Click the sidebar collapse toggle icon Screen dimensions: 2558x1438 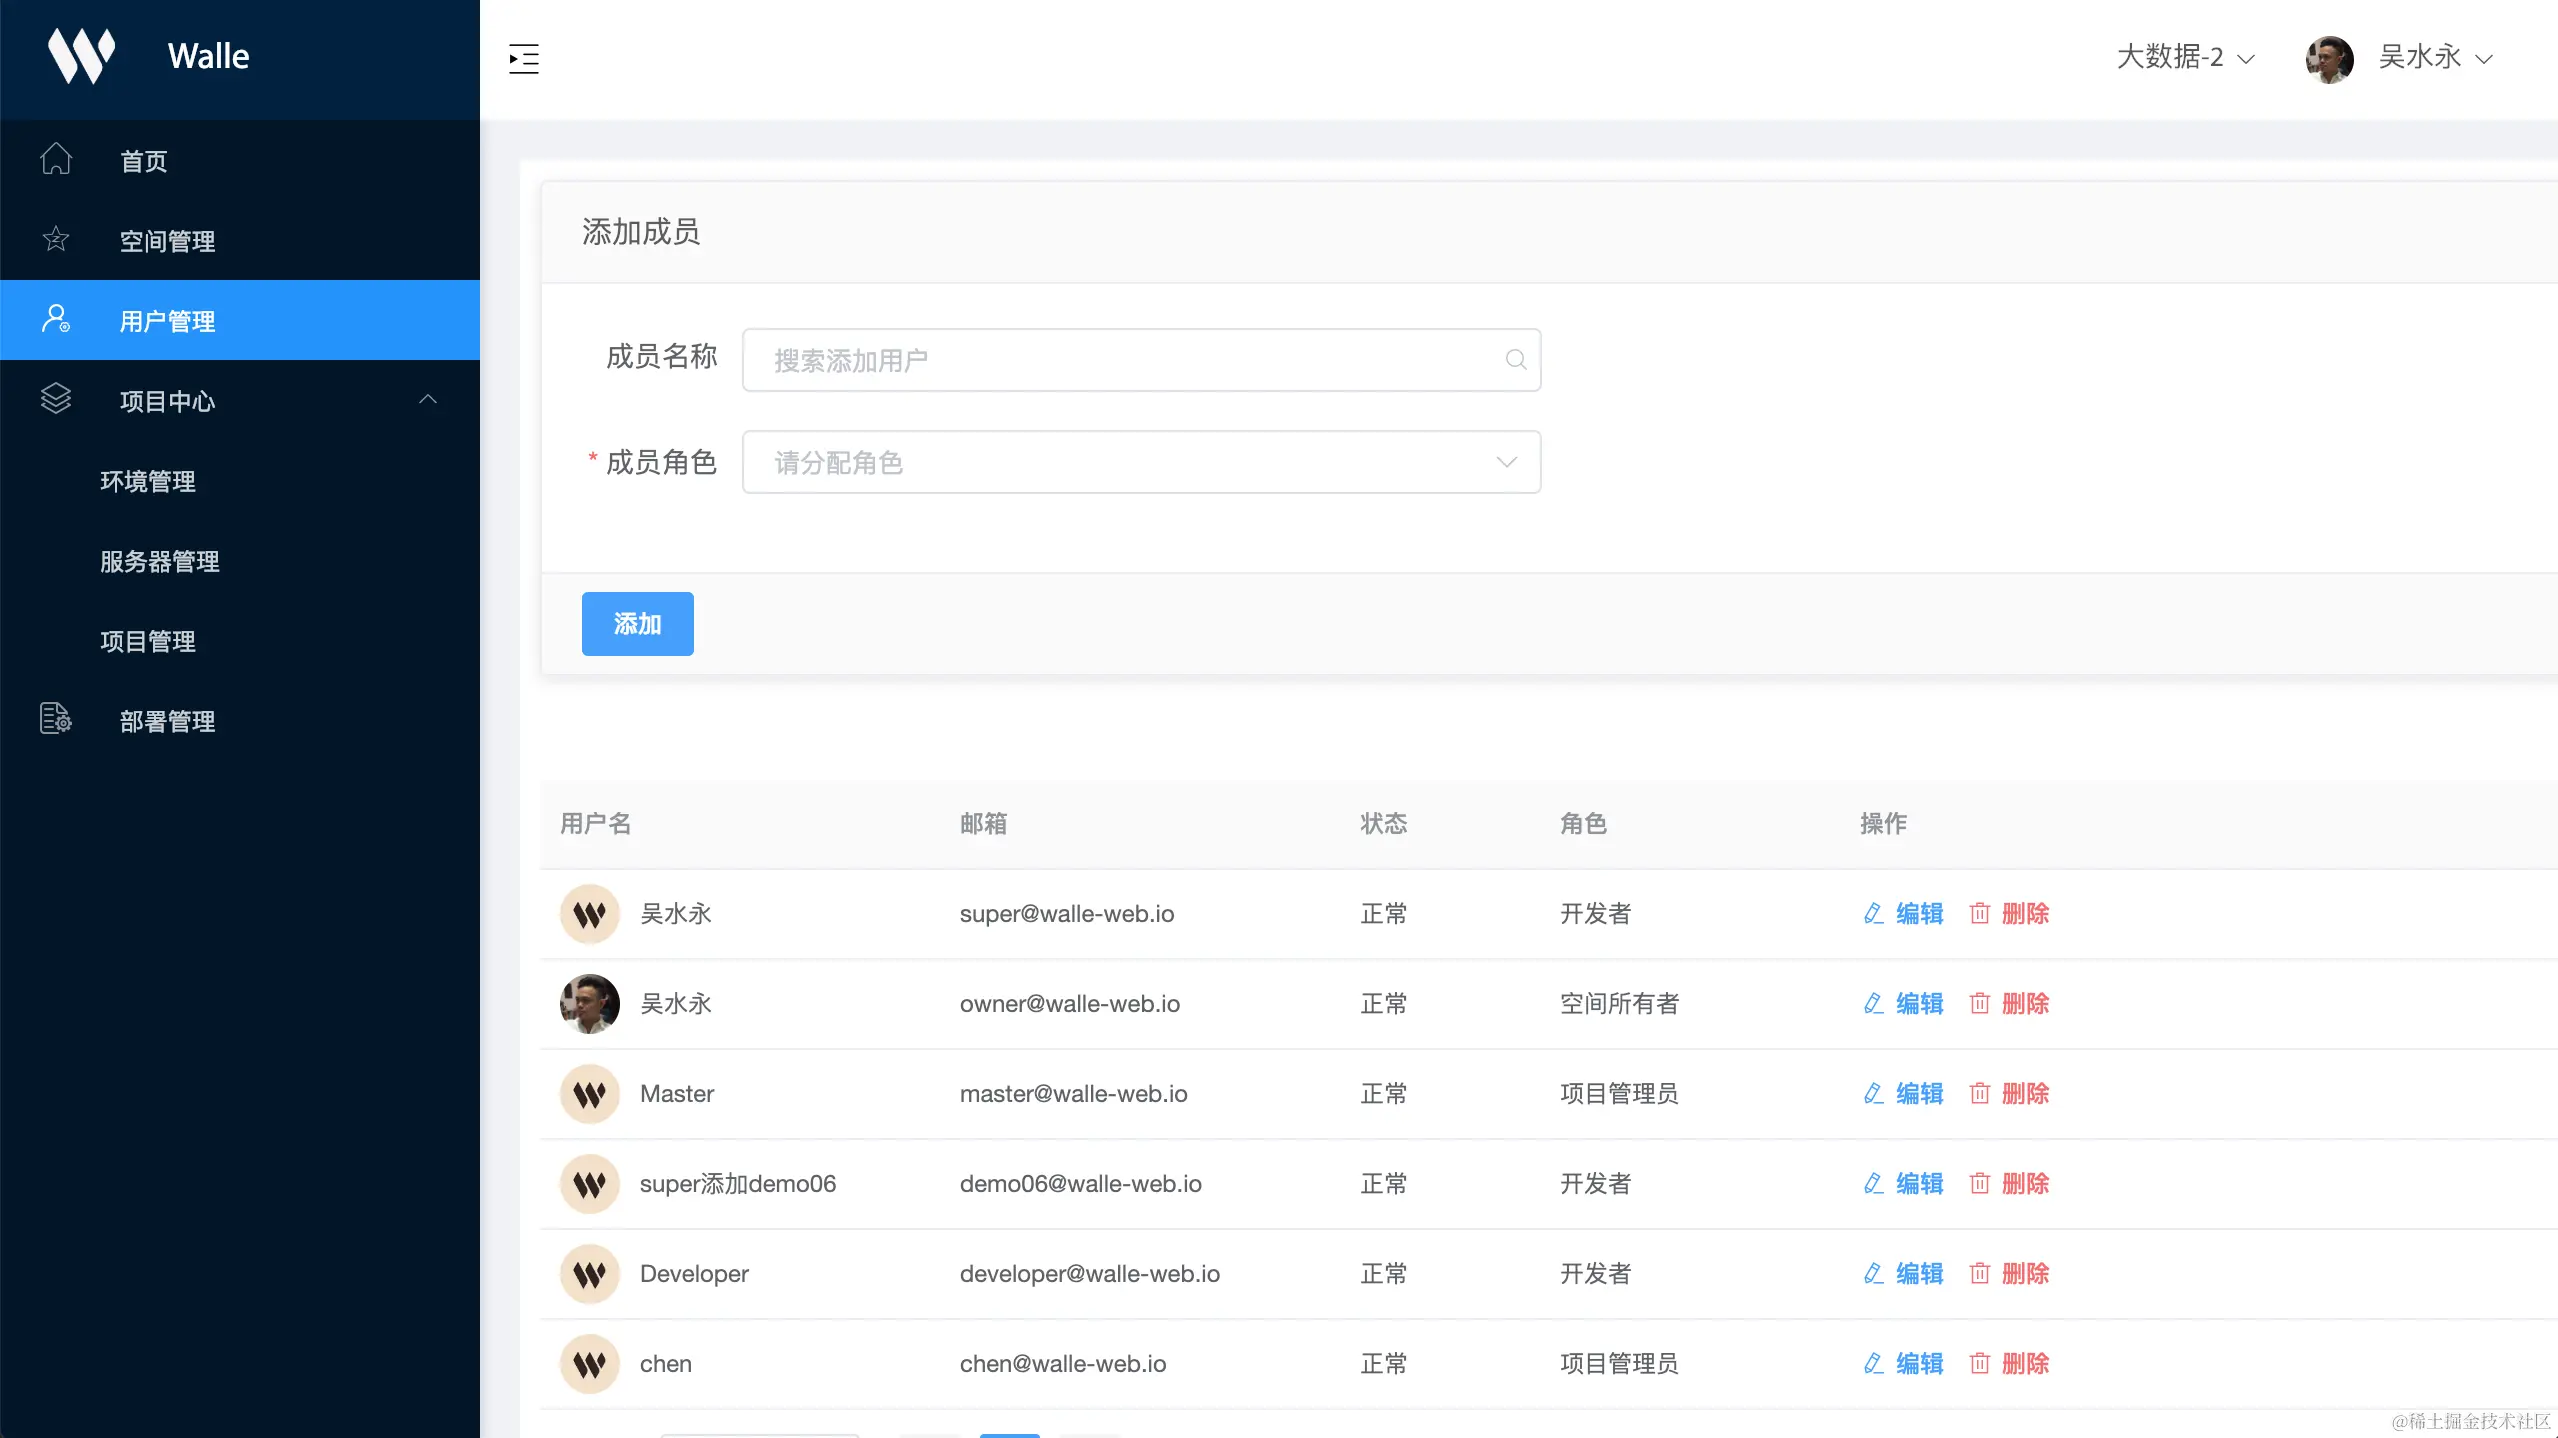tap(523, 59)
